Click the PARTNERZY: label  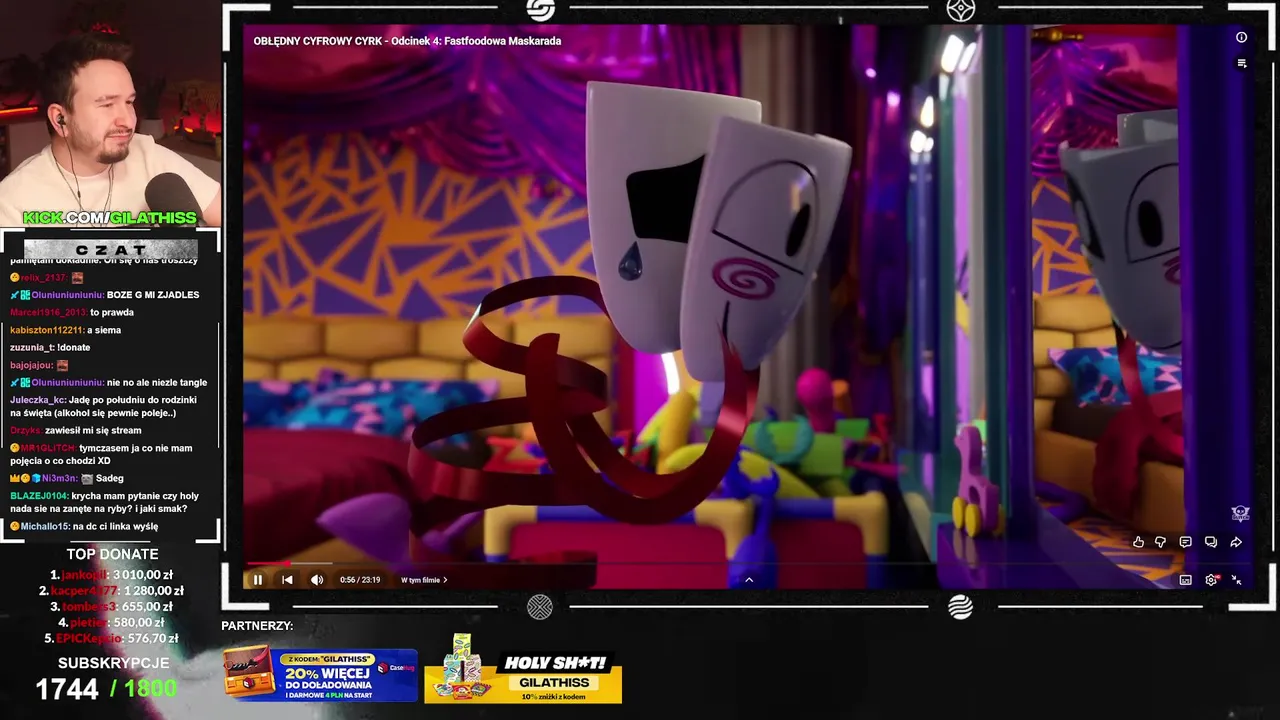click(257, 626)
